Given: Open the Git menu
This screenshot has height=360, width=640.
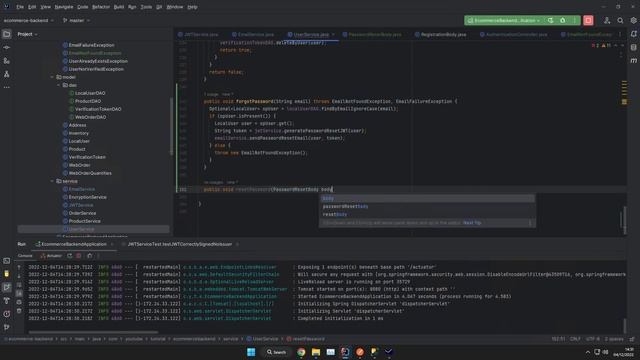Looking at the screenshot, I should point(159,7).
